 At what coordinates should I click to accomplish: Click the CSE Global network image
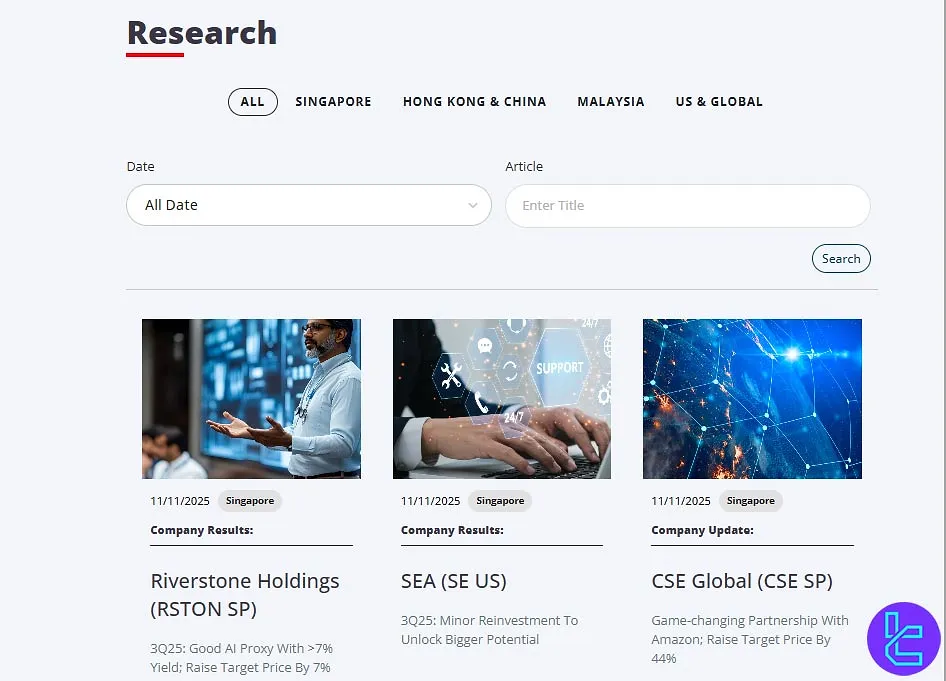pyautogui.click(x=751, y=398)
